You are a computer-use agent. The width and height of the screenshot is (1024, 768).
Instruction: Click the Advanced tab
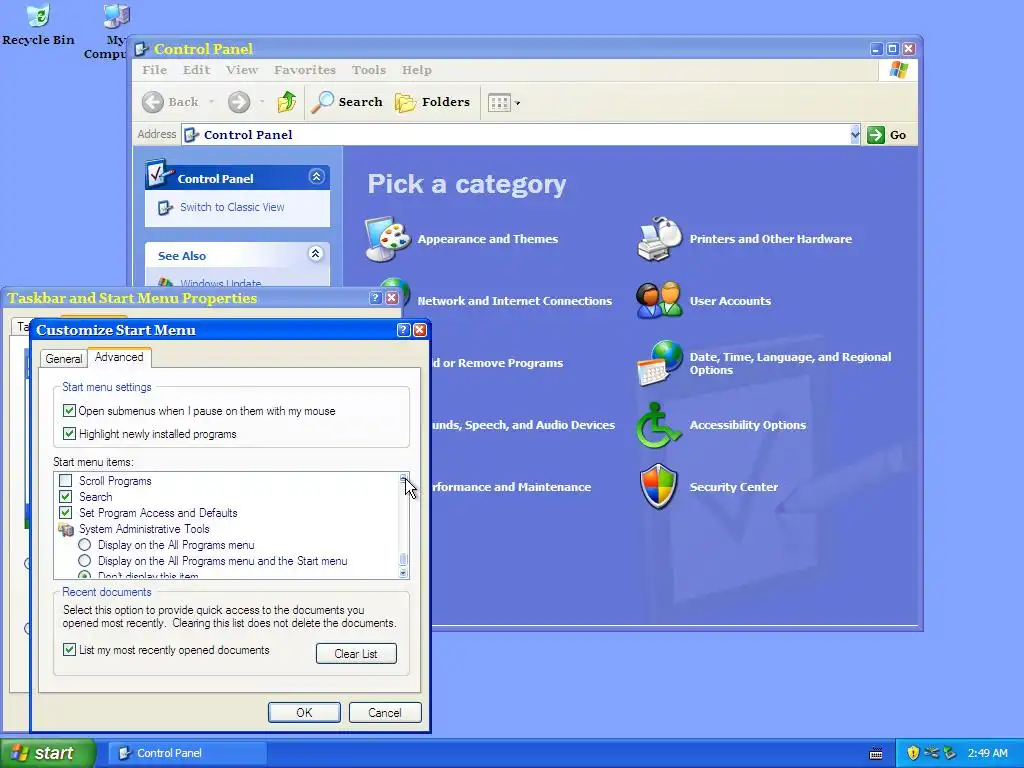(x=119, y=357)
